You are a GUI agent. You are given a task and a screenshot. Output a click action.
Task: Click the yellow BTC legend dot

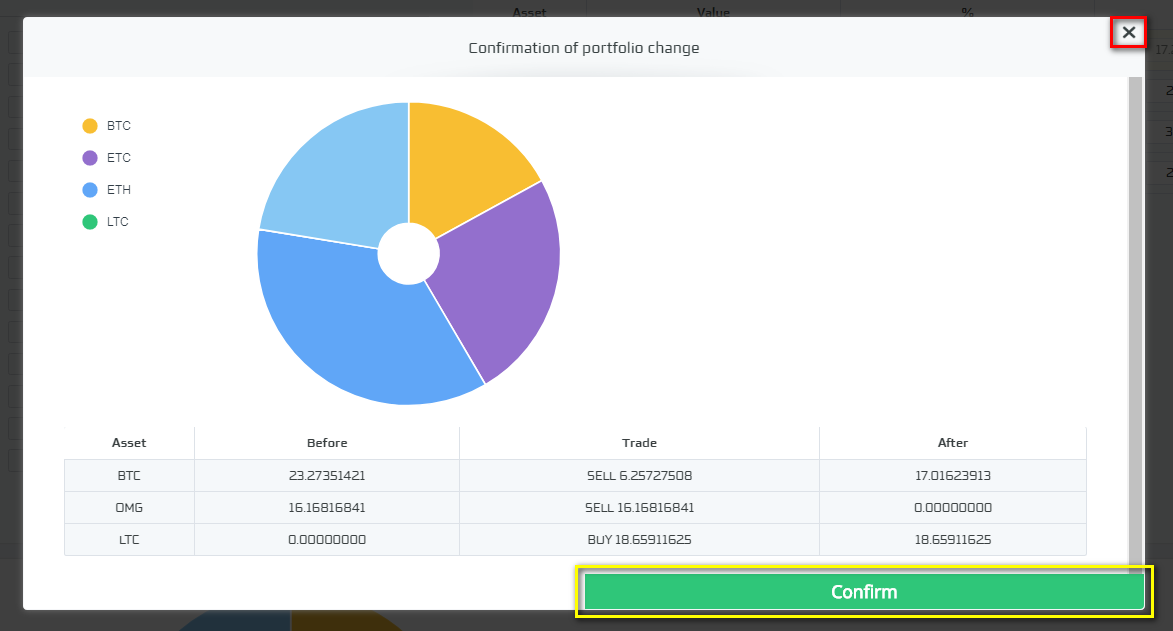click(x=90, y=126)
